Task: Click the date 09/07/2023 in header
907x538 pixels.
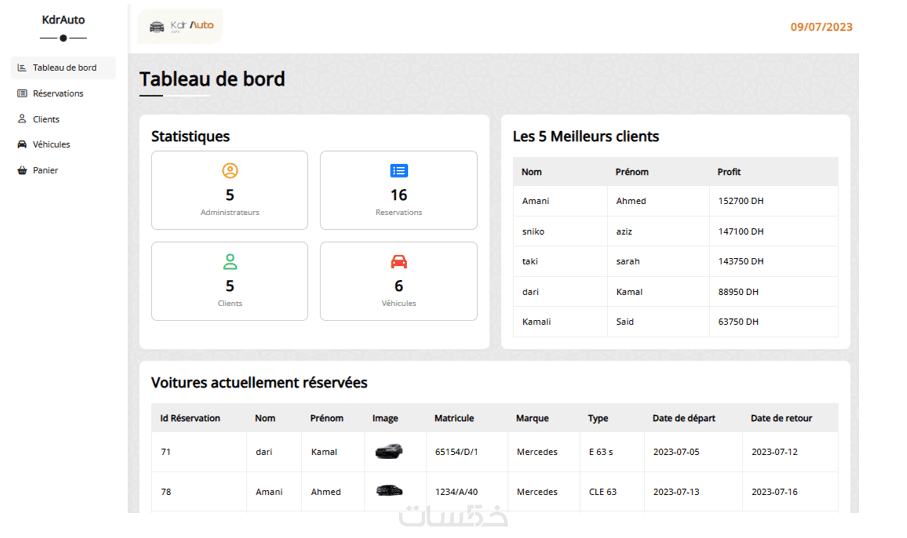Action: coord(821,27)
